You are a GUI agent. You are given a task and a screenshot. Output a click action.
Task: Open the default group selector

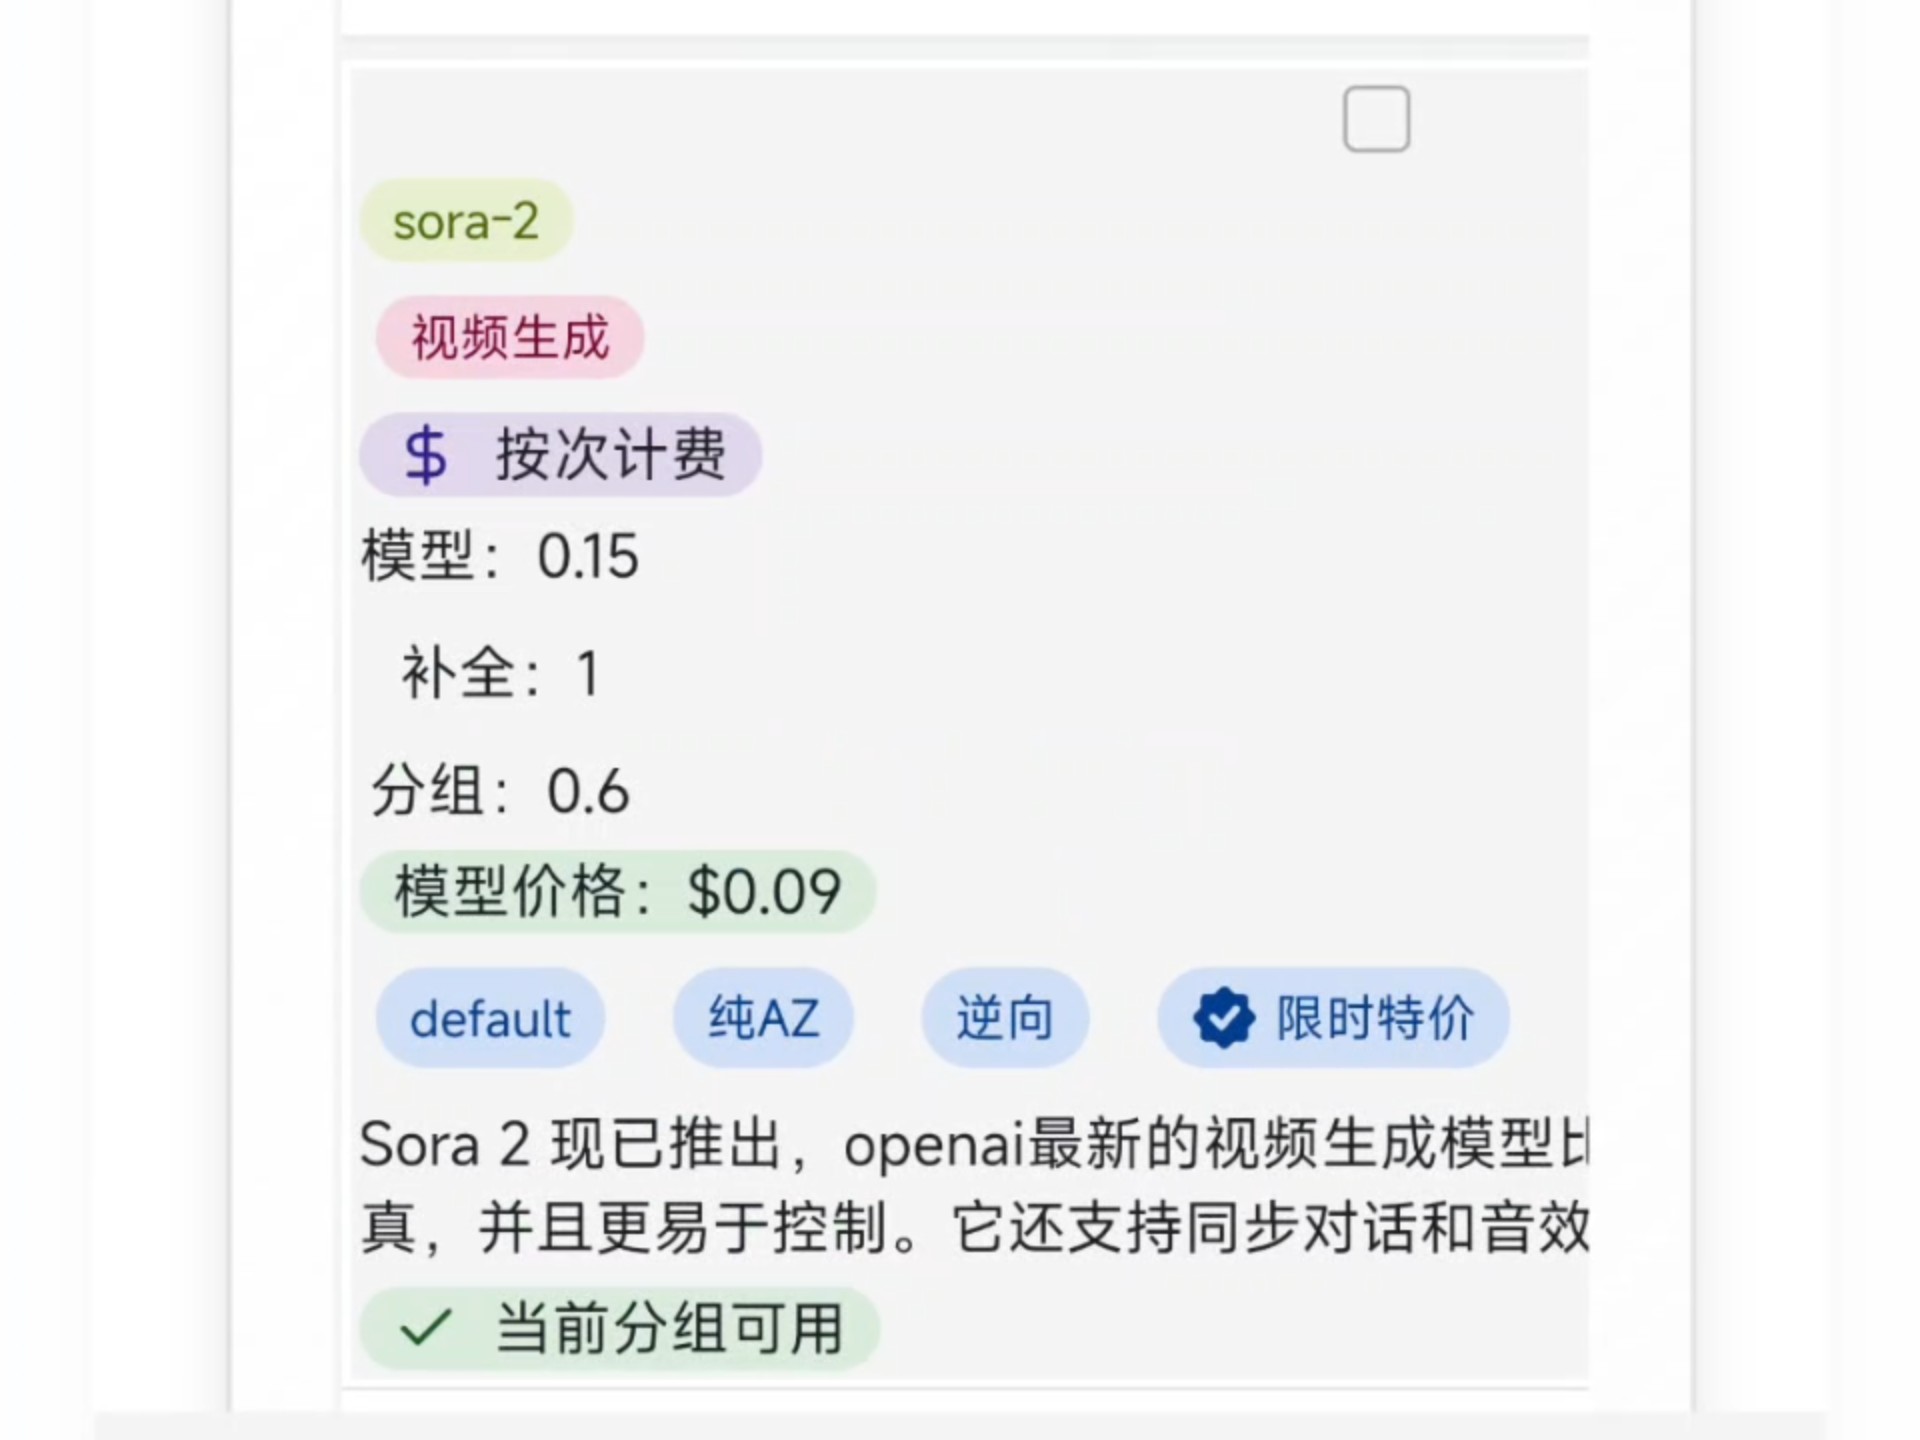(x=489, y=1018)
